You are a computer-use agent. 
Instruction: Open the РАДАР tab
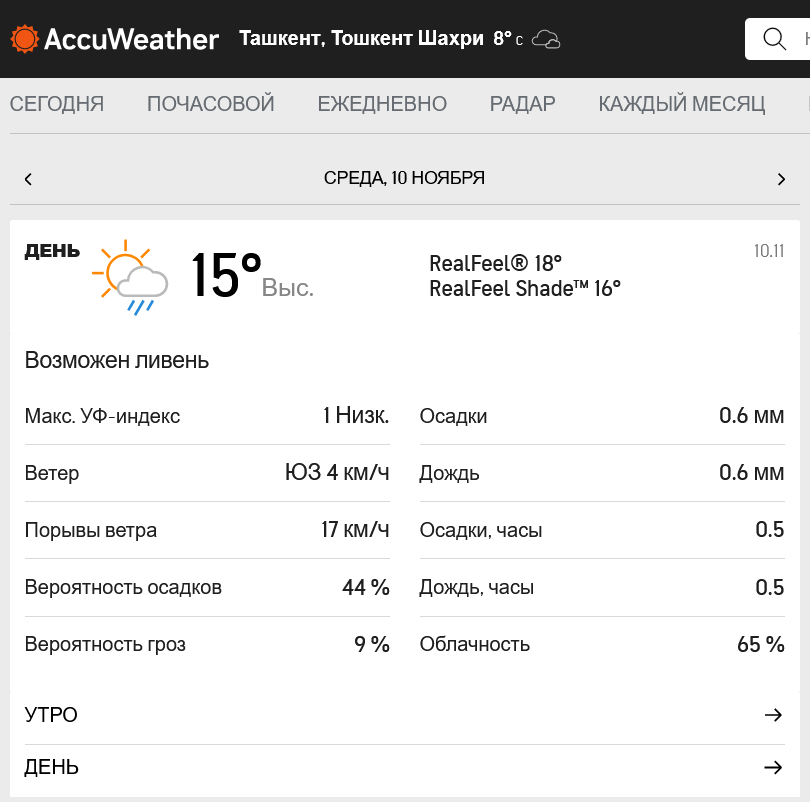tap(523, 104)
